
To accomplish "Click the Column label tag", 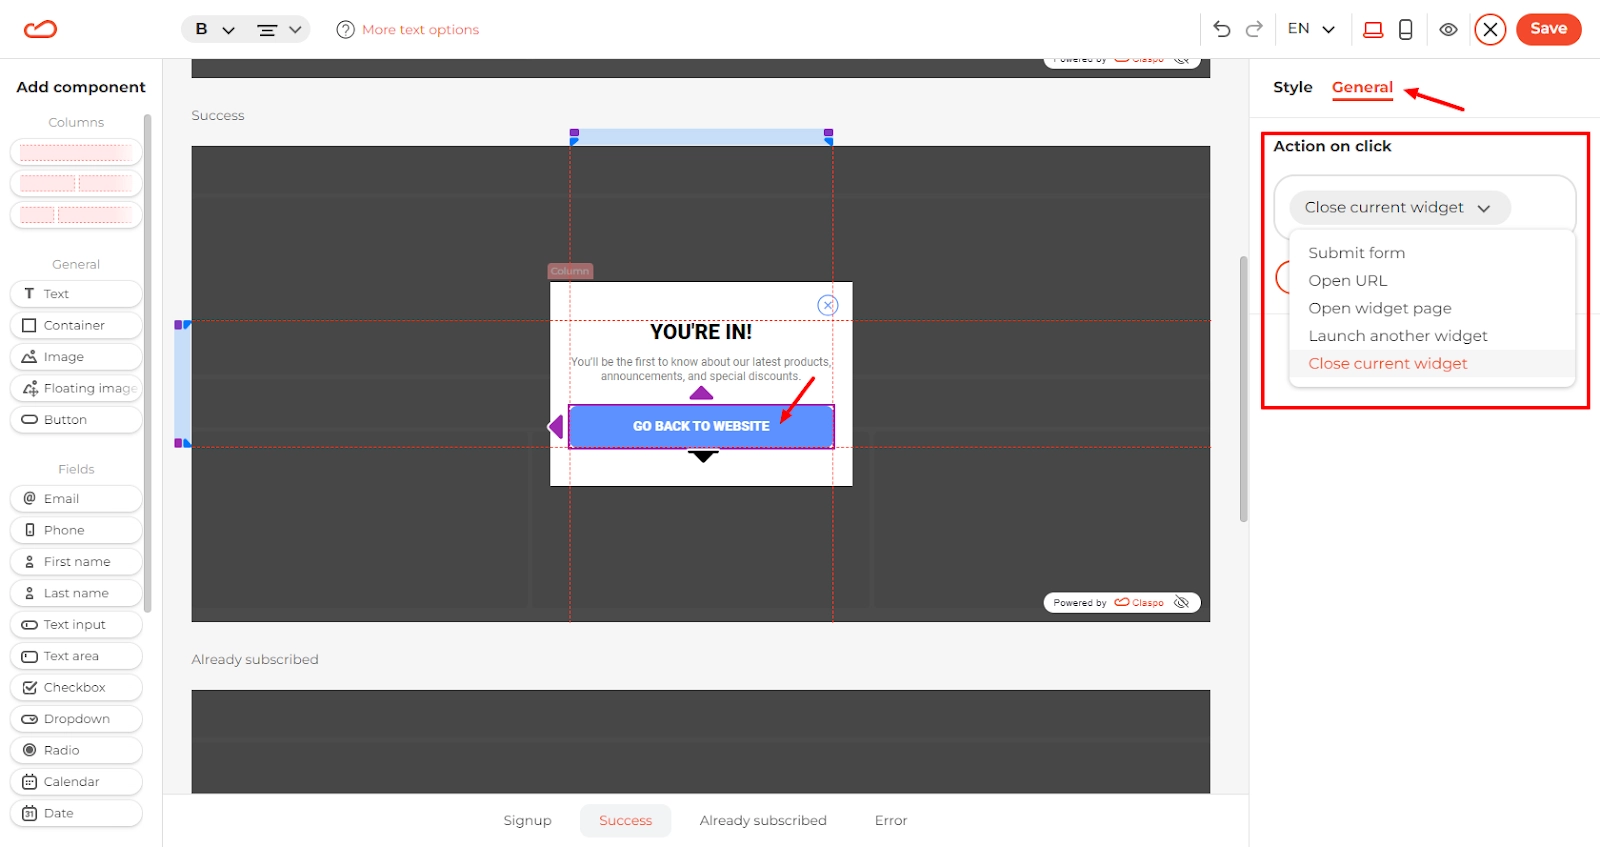I will click(570, 271).
